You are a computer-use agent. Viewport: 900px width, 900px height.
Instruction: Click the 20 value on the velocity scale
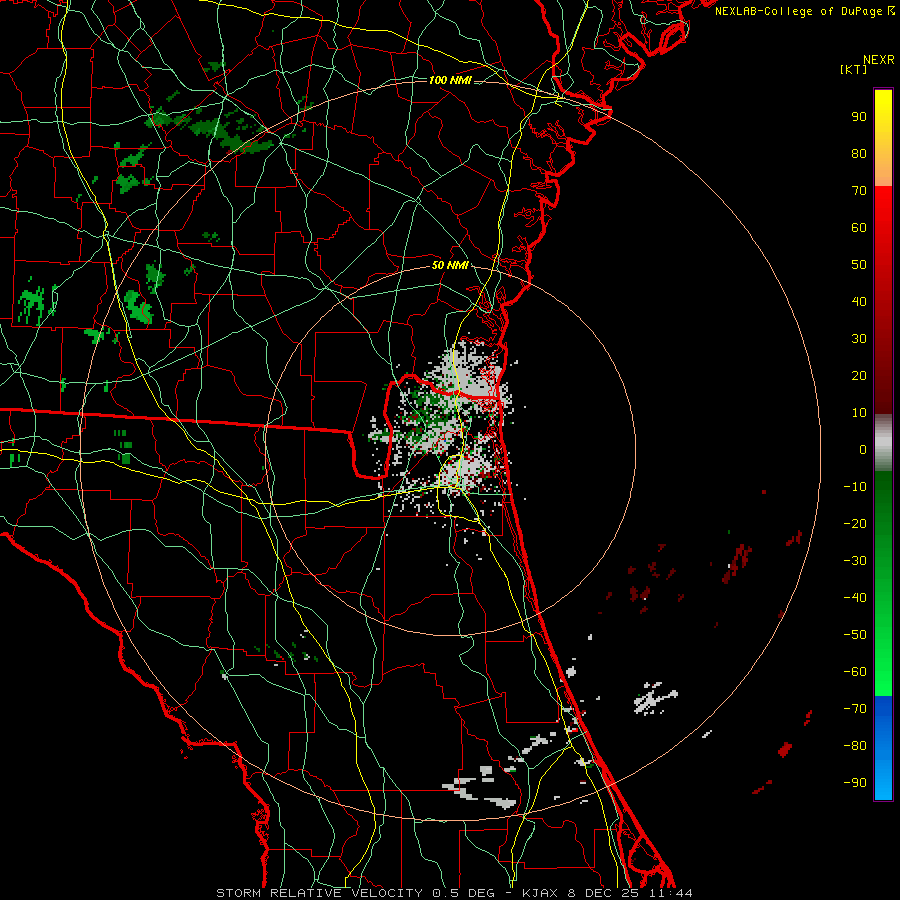[x=859, y=375]
